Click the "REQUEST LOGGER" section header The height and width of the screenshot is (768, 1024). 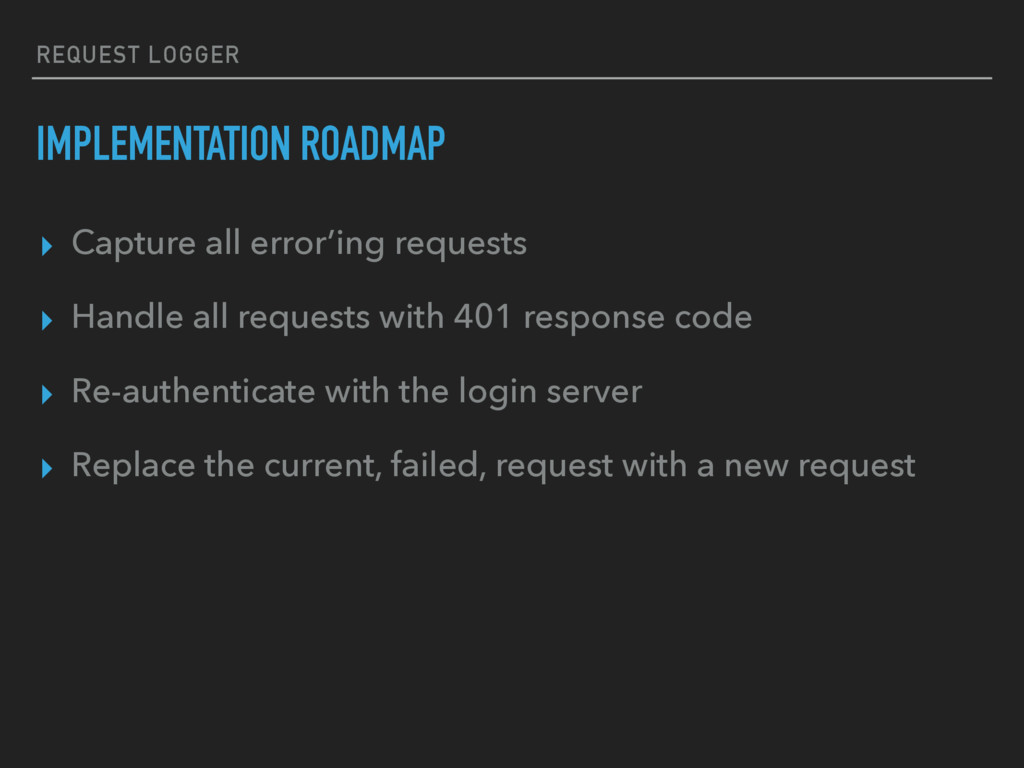138,55
